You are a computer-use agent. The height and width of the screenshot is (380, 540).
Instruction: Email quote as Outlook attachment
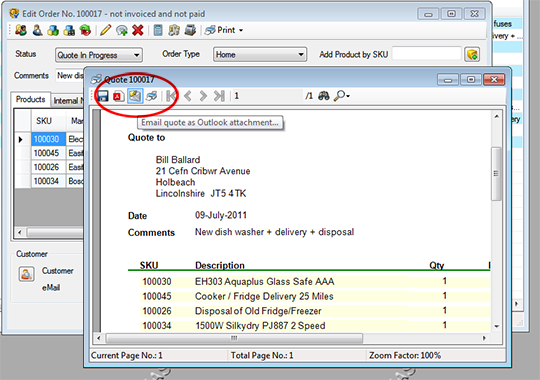pyautogui.click(x=135, y=96)
